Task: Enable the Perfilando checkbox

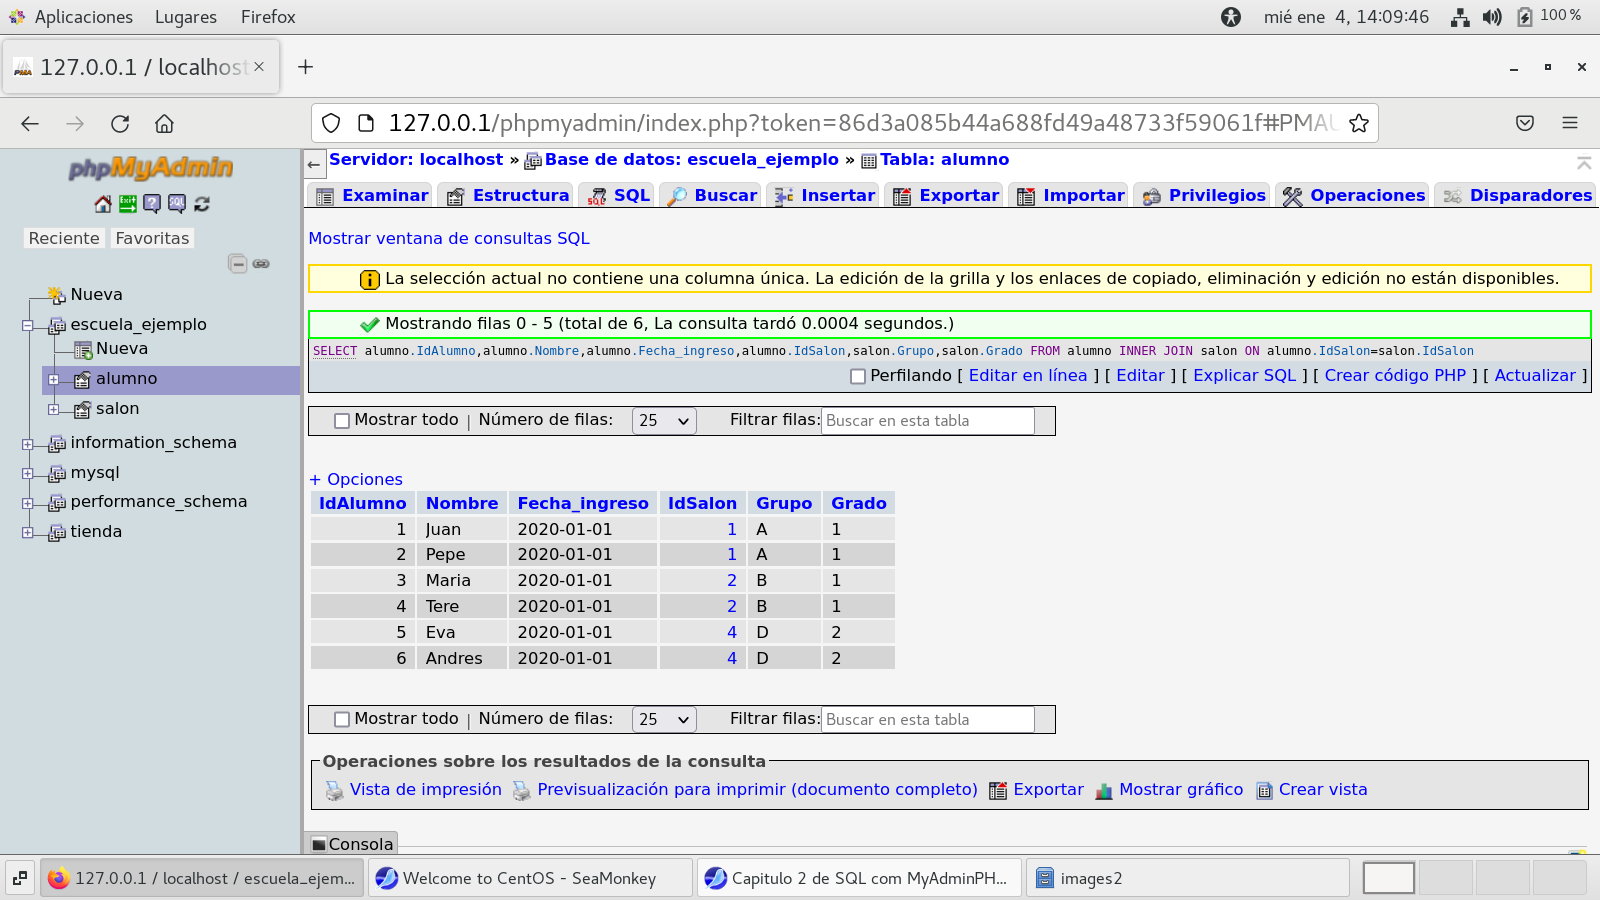Action: (x=857, y=377)
